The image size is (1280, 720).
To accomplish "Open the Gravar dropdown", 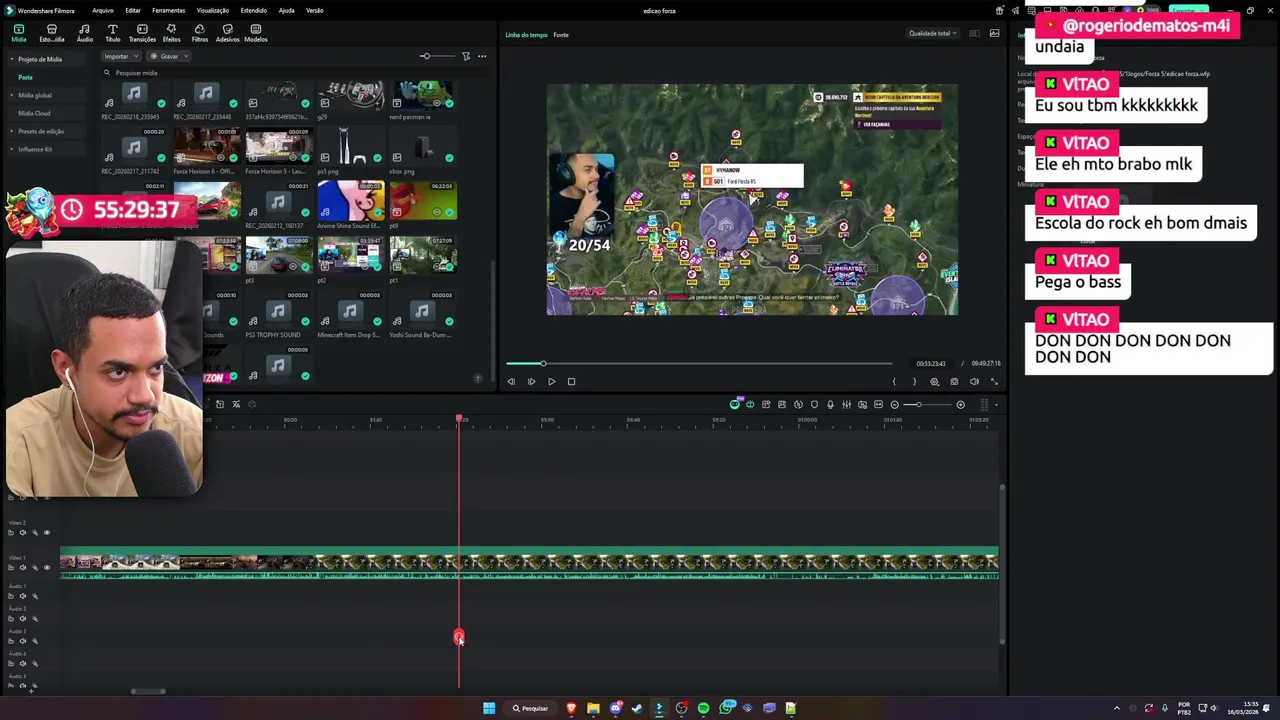I will pyautogui.click(x=169, y=56).
